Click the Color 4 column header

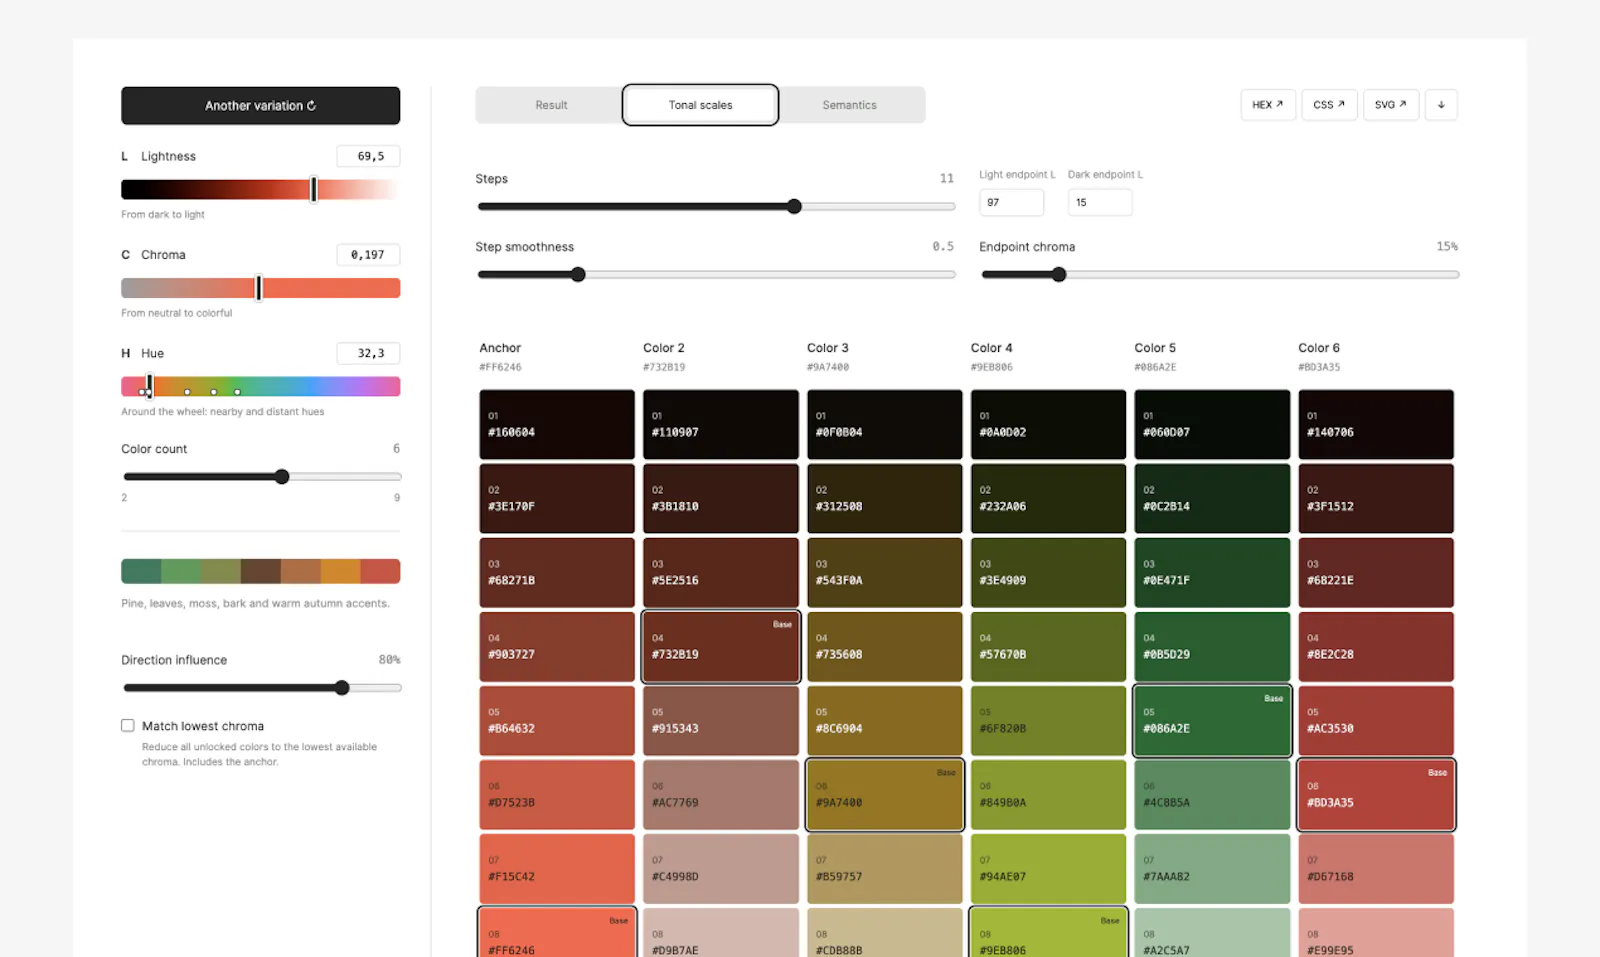tap(991, 348)
